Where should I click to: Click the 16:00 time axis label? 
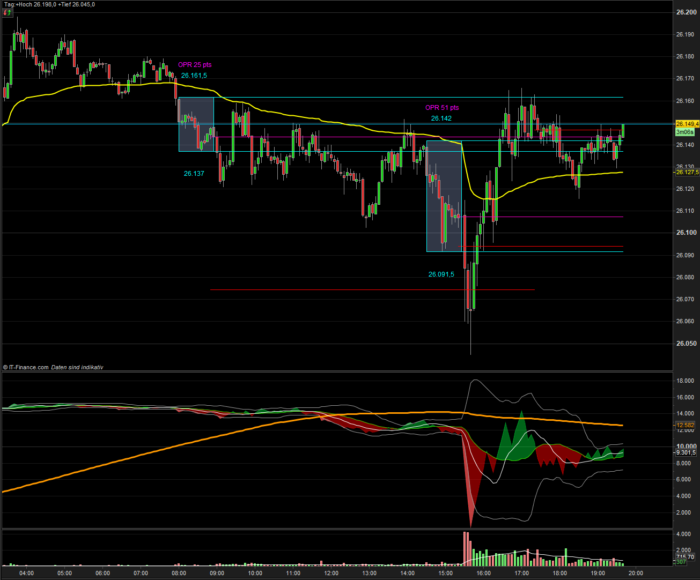pyautogui.click(x=483, y=573)
